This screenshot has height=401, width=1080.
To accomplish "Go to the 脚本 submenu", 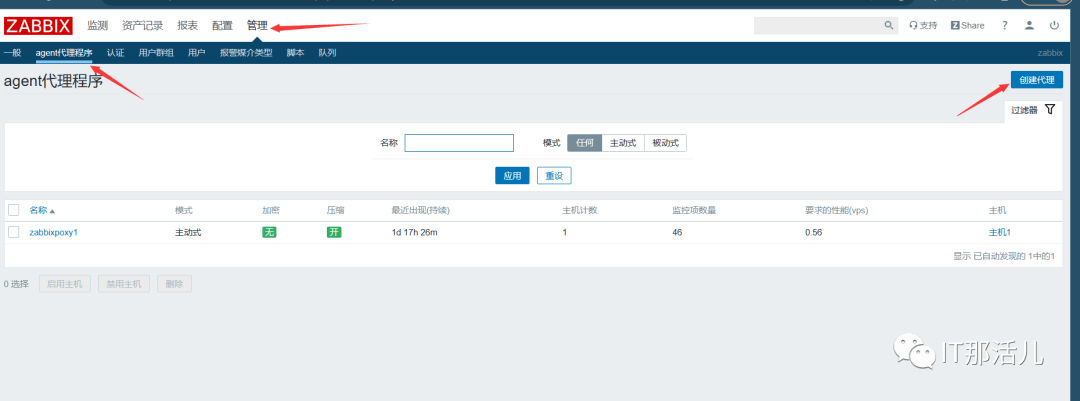I will click(295, 52).
